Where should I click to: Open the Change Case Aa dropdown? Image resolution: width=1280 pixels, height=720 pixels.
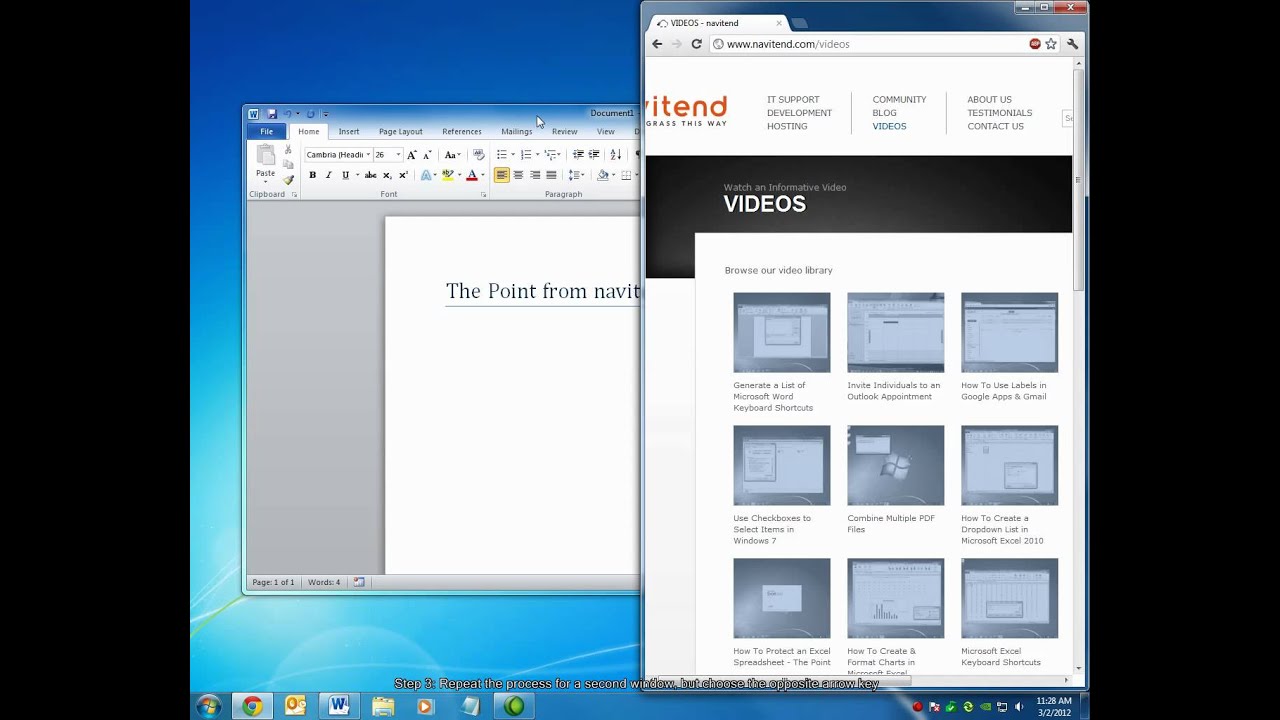tap(452, 155)
